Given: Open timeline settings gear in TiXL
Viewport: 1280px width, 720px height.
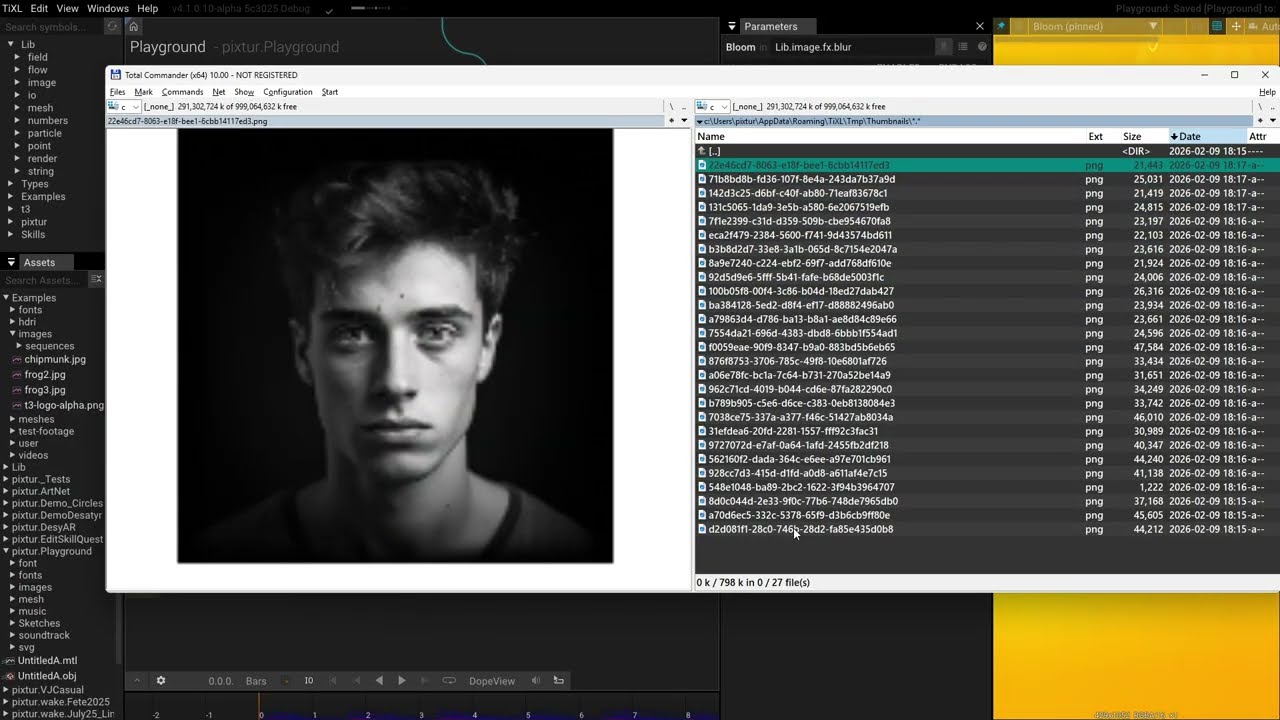Looking at the screenshot, I should tap(161, 681).
